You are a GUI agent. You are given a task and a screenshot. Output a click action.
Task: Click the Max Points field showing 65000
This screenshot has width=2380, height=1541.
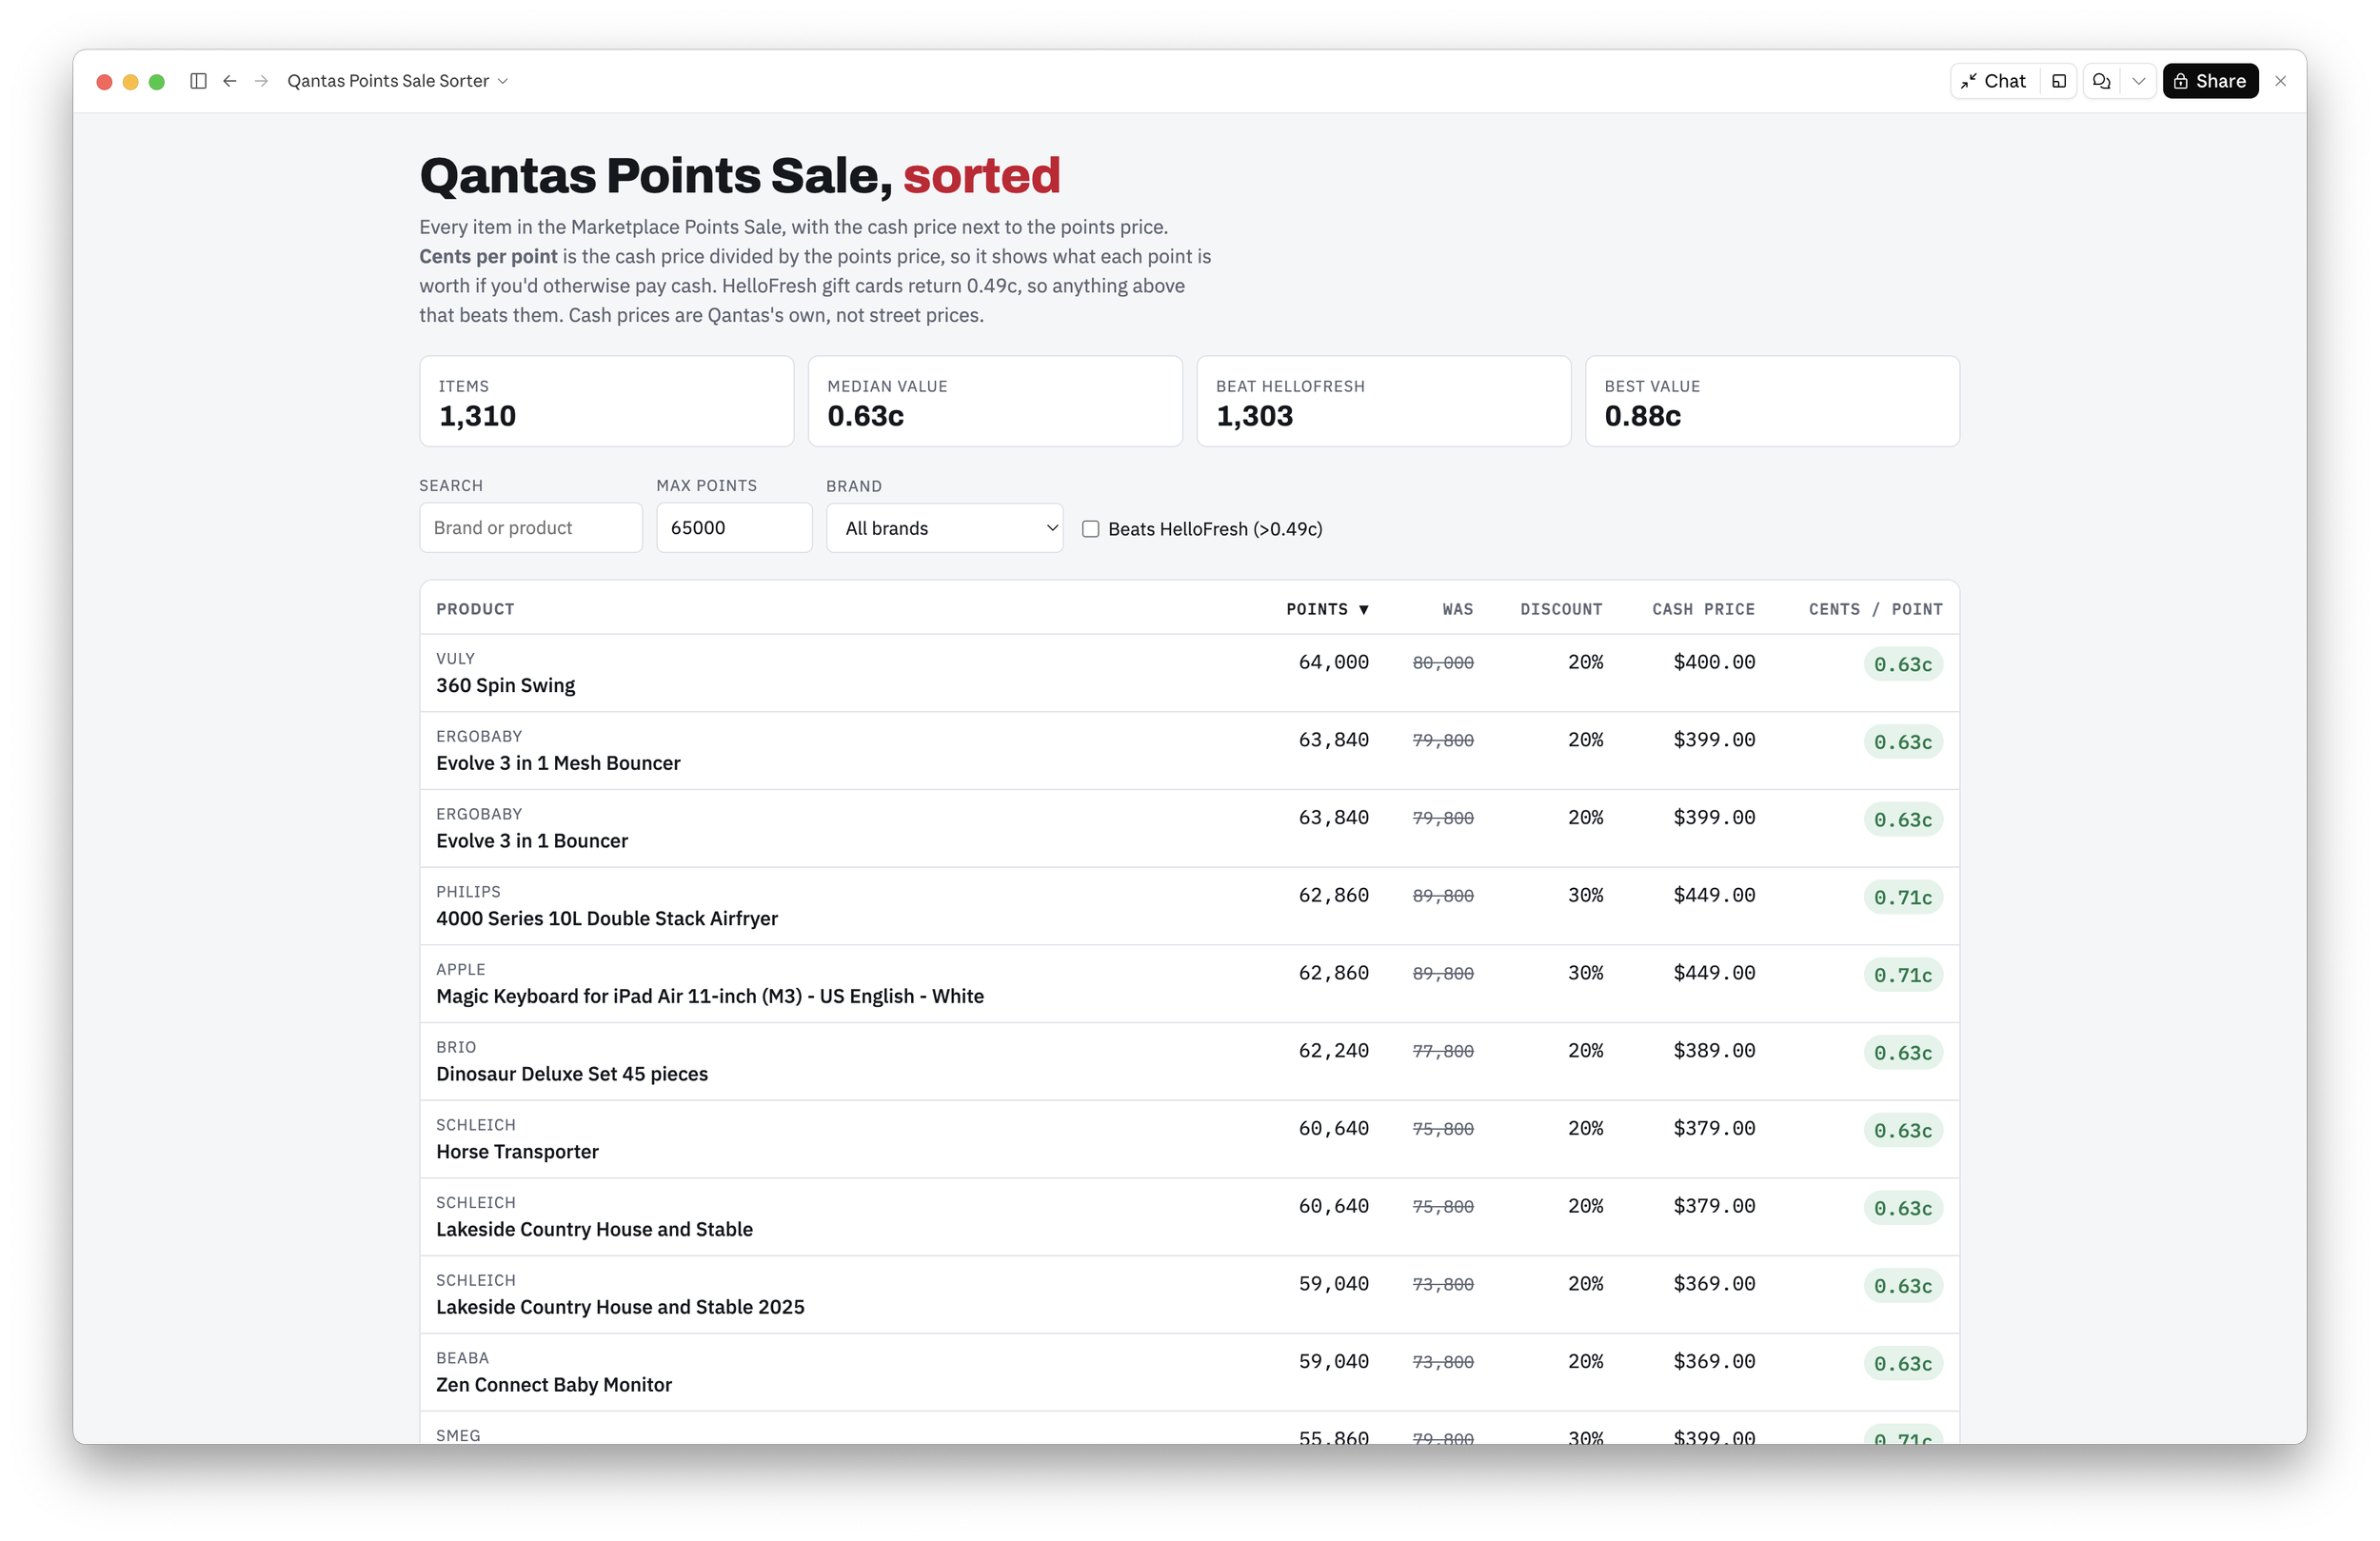[x=734, y=527]
